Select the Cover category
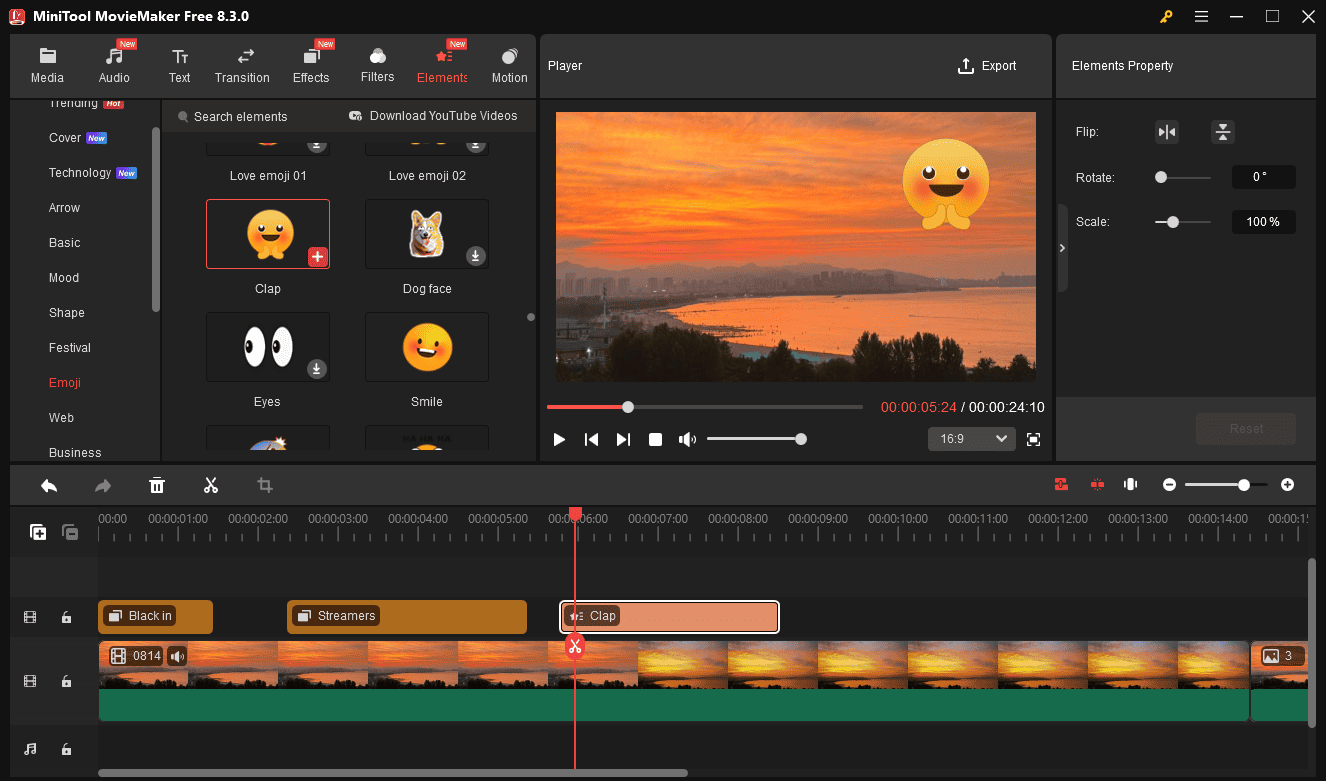1326x781 pixels. click(65, 138)
